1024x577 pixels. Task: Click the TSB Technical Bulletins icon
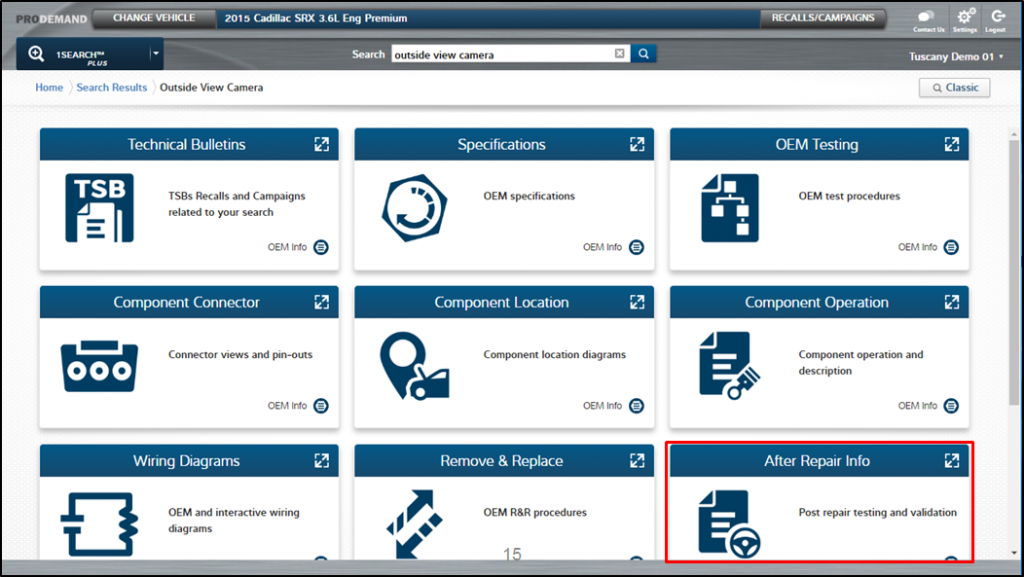tap(99, 208)
